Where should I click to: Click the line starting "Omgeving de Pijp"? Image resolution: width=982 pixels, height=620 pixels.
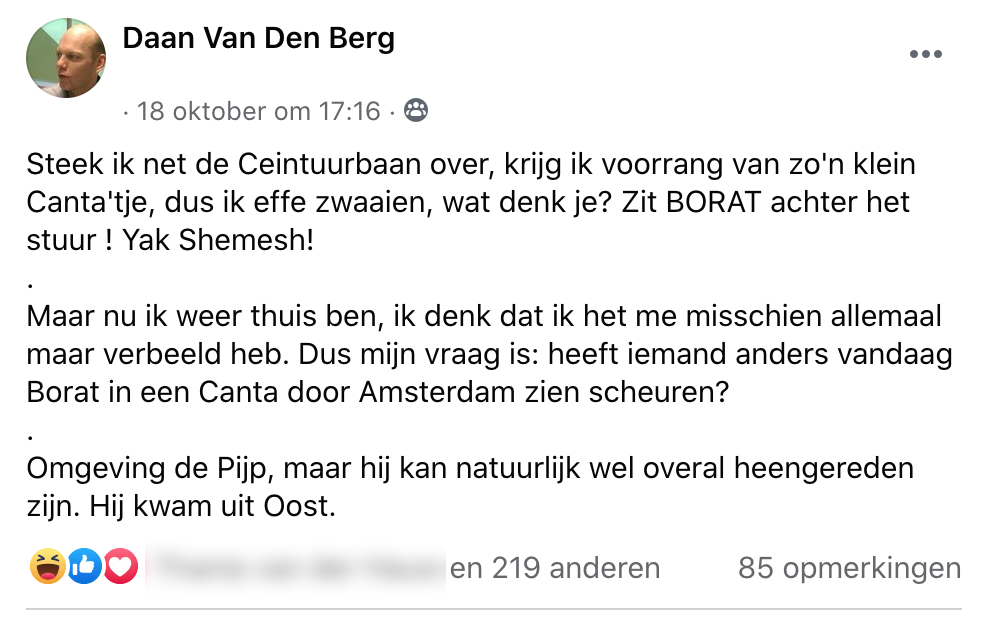click(x=470, y=468)
